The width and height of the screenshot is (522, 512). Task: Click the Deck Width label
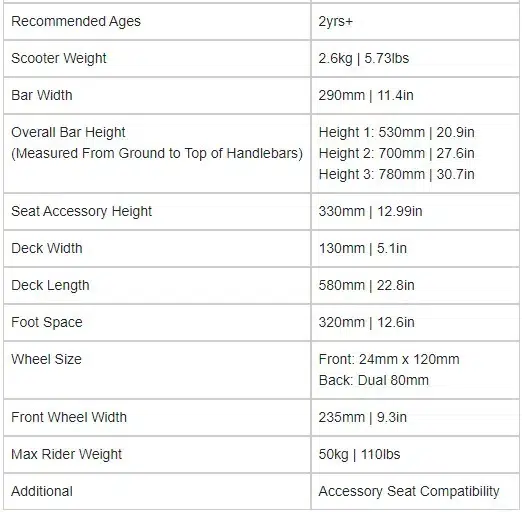47,248
